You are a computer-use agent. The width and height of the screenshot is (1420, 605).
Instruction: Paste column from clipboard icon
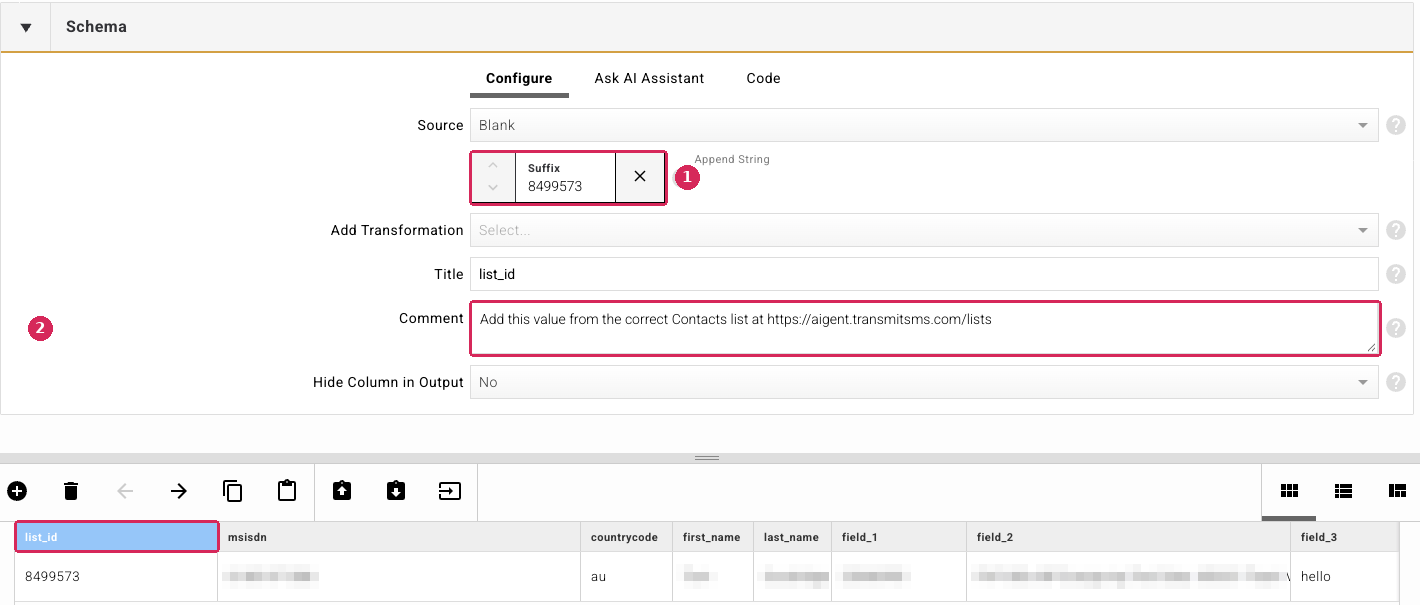pyautogui.click(x=287, y=491)
